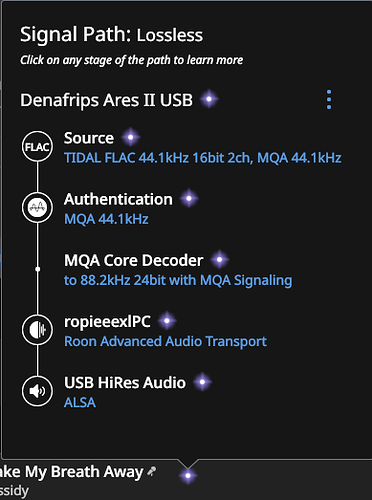
Task: Click the ALSA output details link
Action: pos(80,403)
